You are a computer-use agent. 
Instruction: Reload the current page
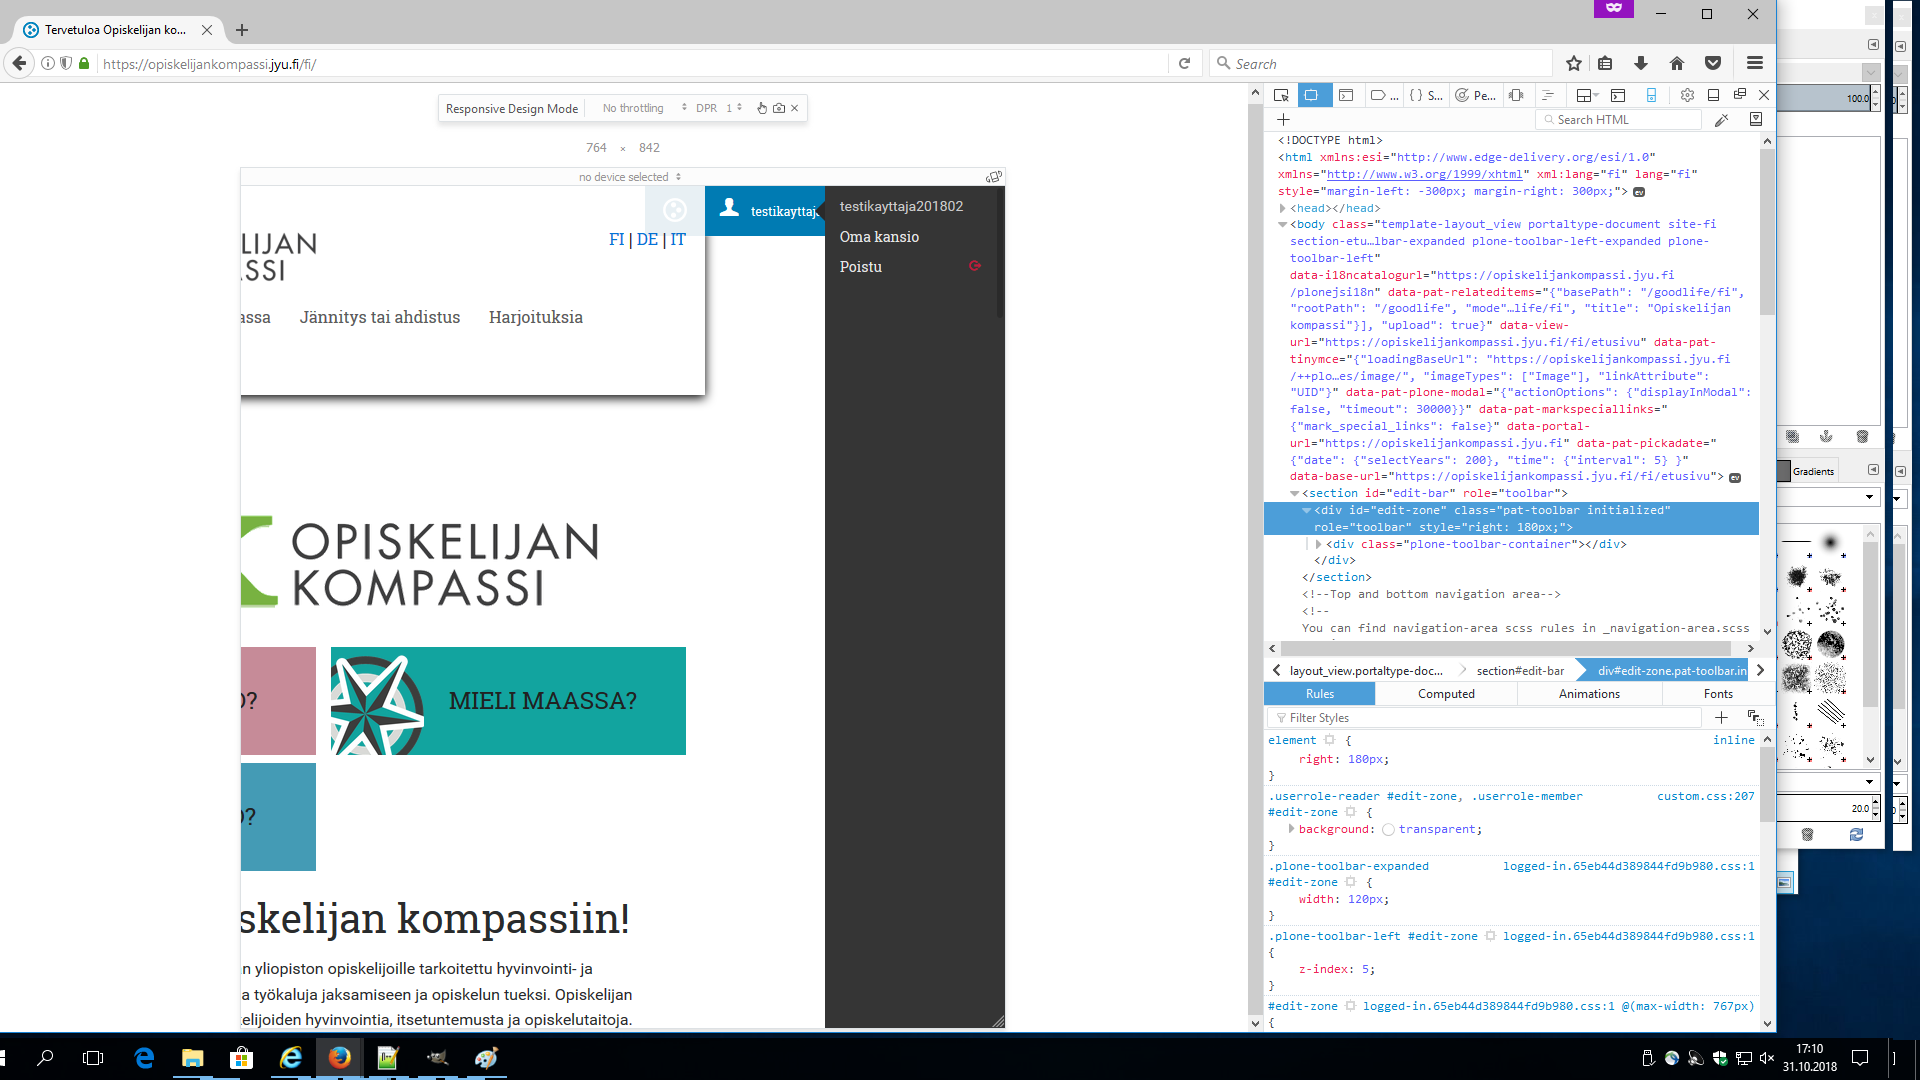1184,63
